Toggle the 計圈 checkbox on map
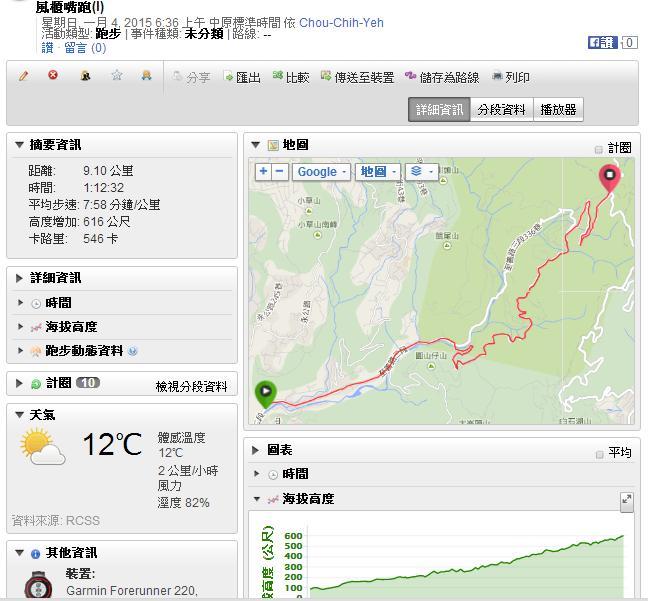 tap(598, 149)
